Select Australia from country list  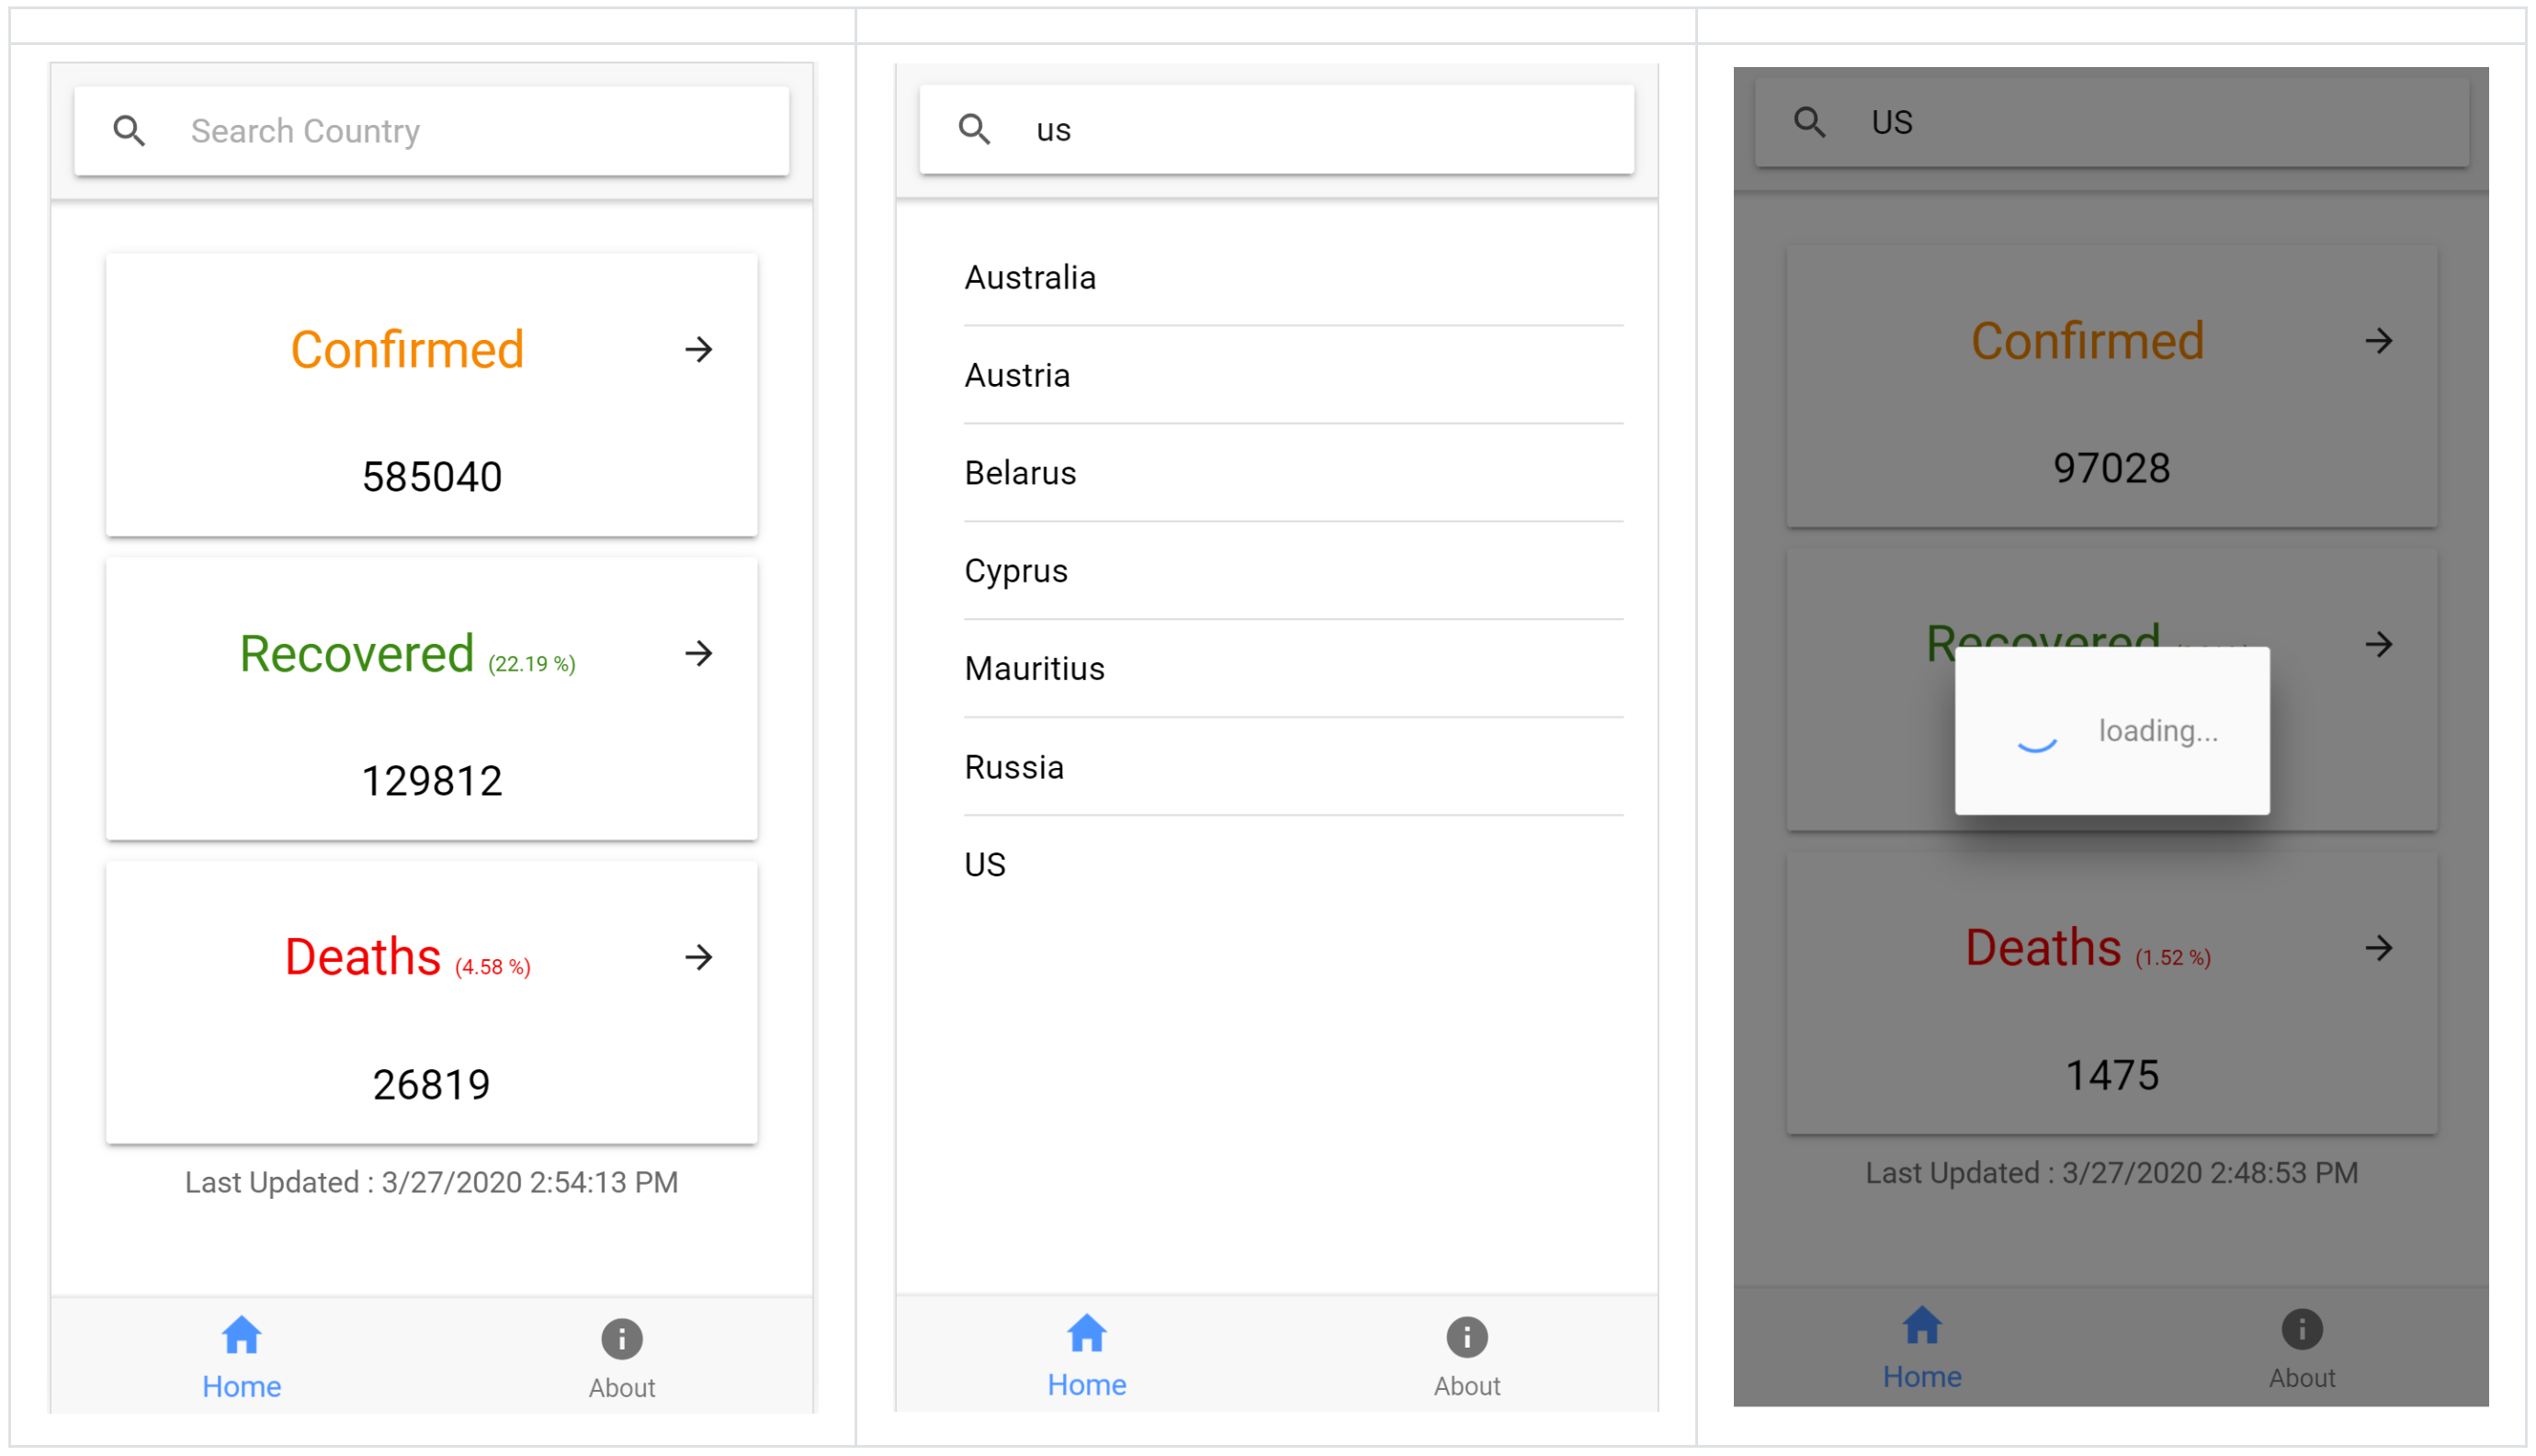pyautogui.click(x=1030, y=278)
